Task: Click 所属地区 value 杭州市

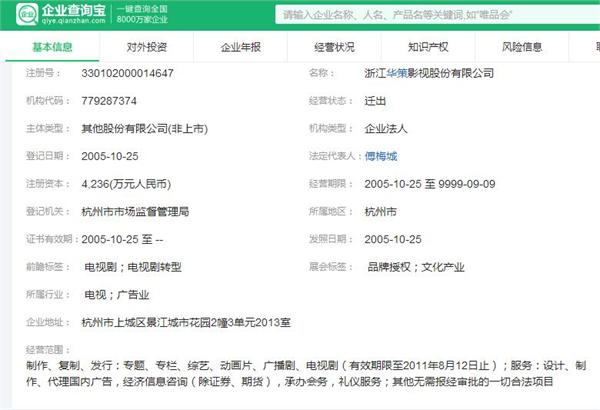Action: [x=380, y=212]
